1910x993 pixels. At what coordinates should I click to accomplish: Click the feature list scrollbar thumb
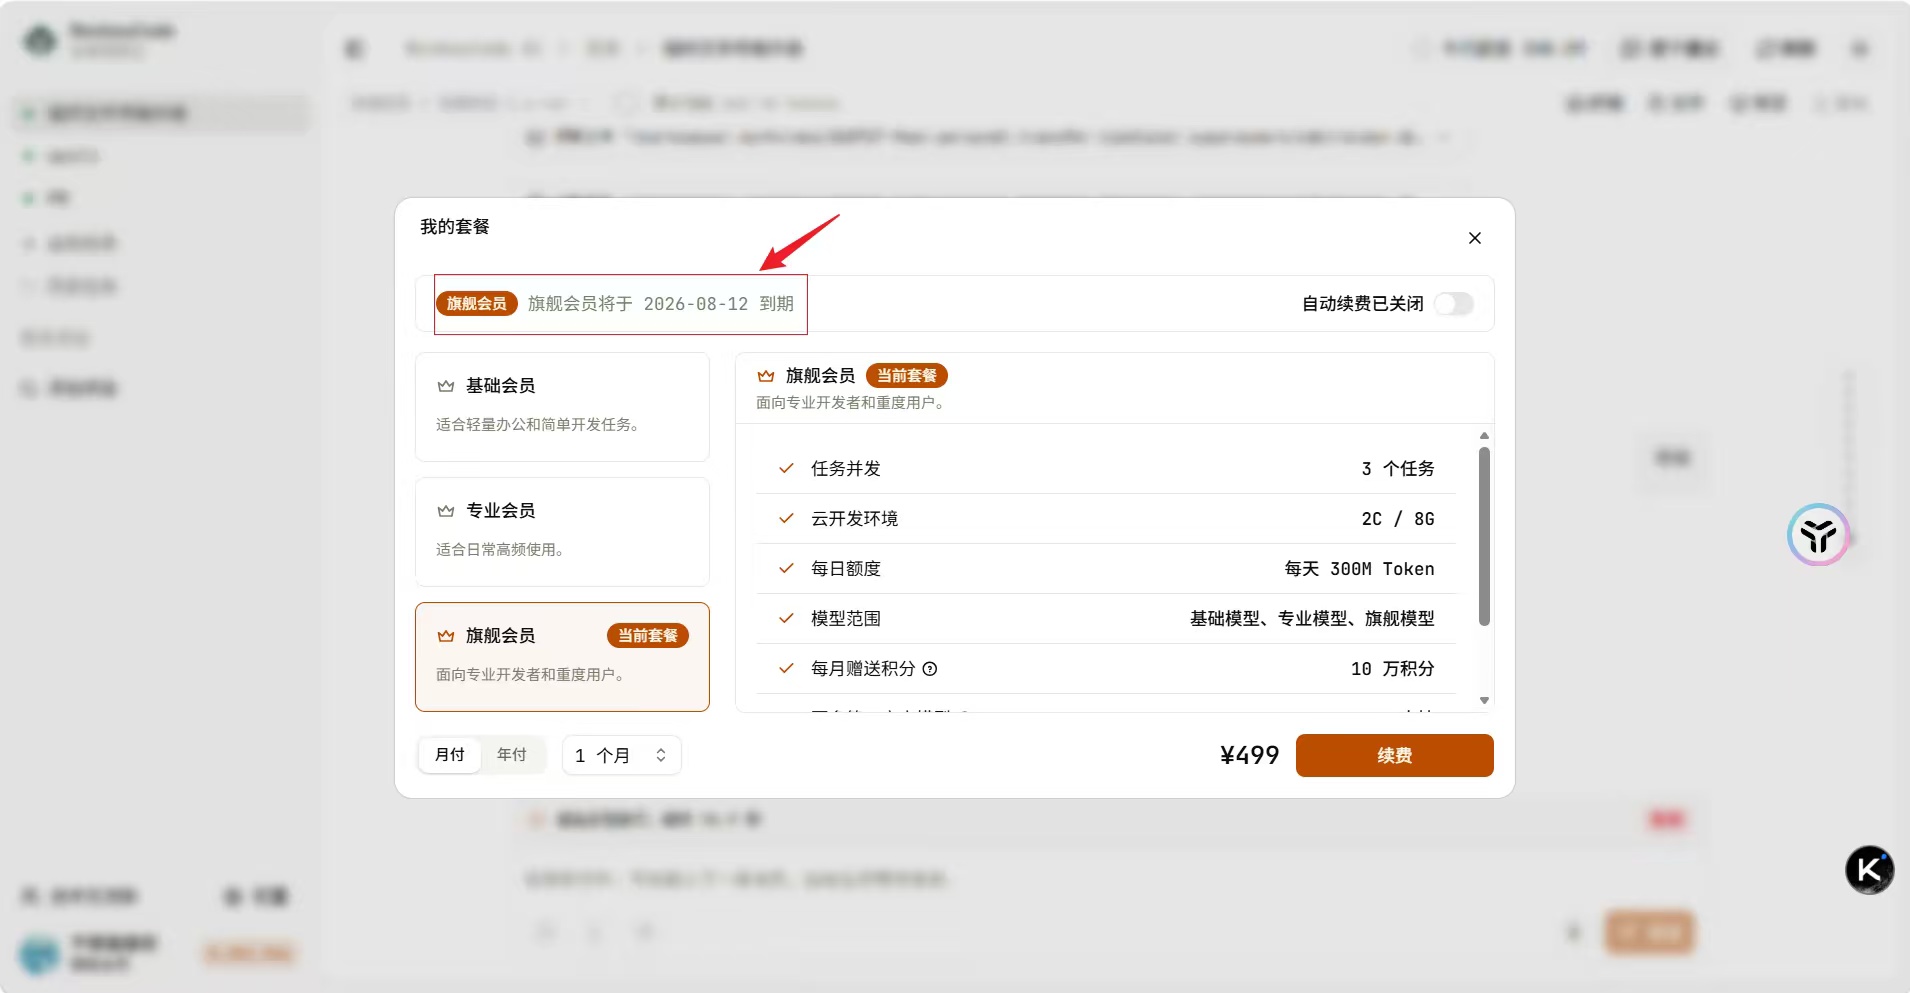1484,536
